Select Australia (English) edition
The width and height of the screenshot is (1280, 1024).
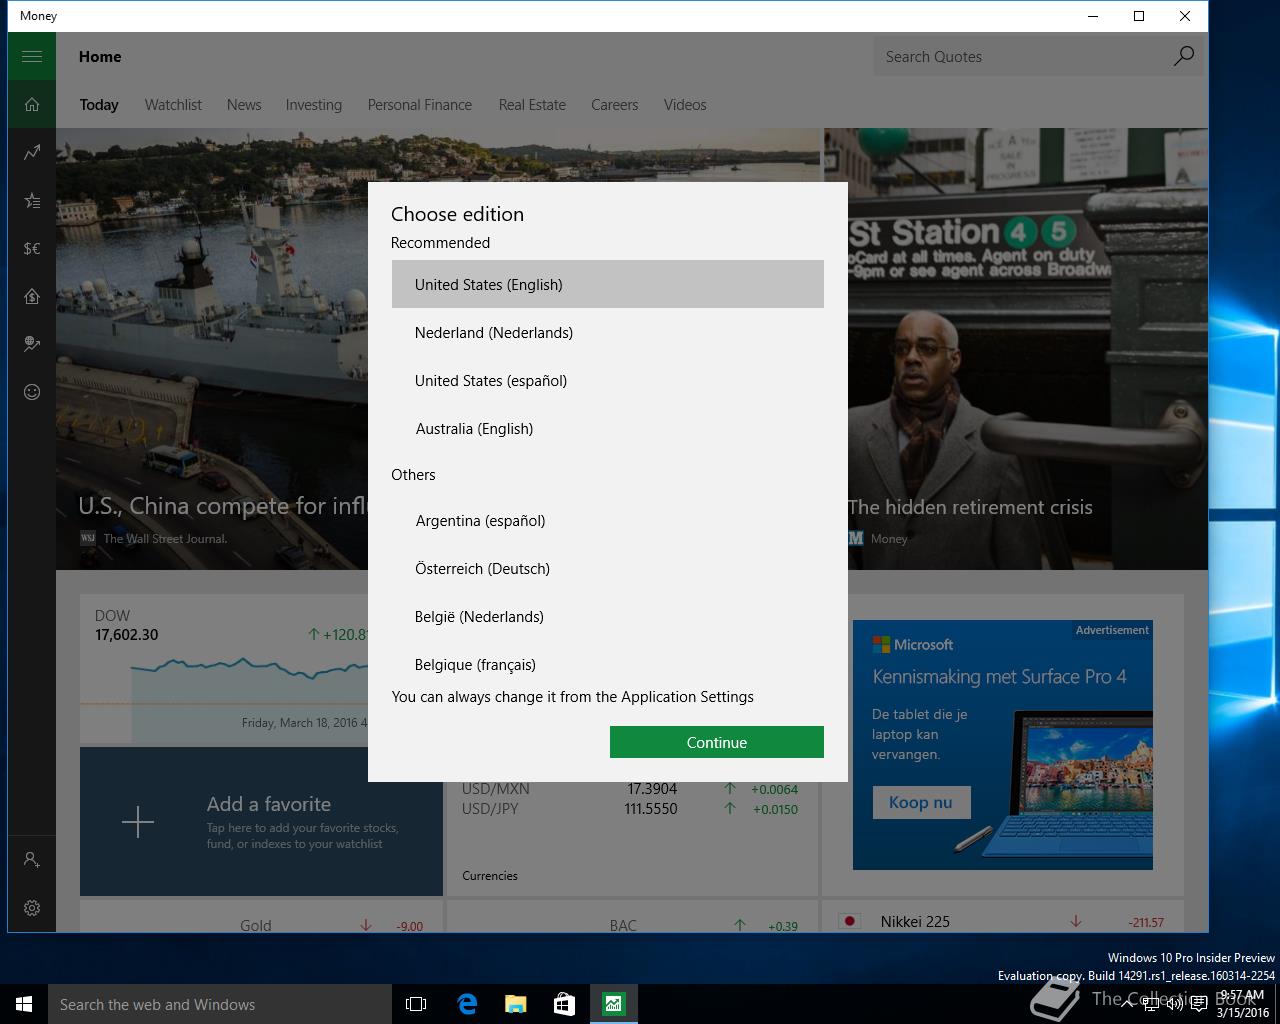click(x=608, y=428)
